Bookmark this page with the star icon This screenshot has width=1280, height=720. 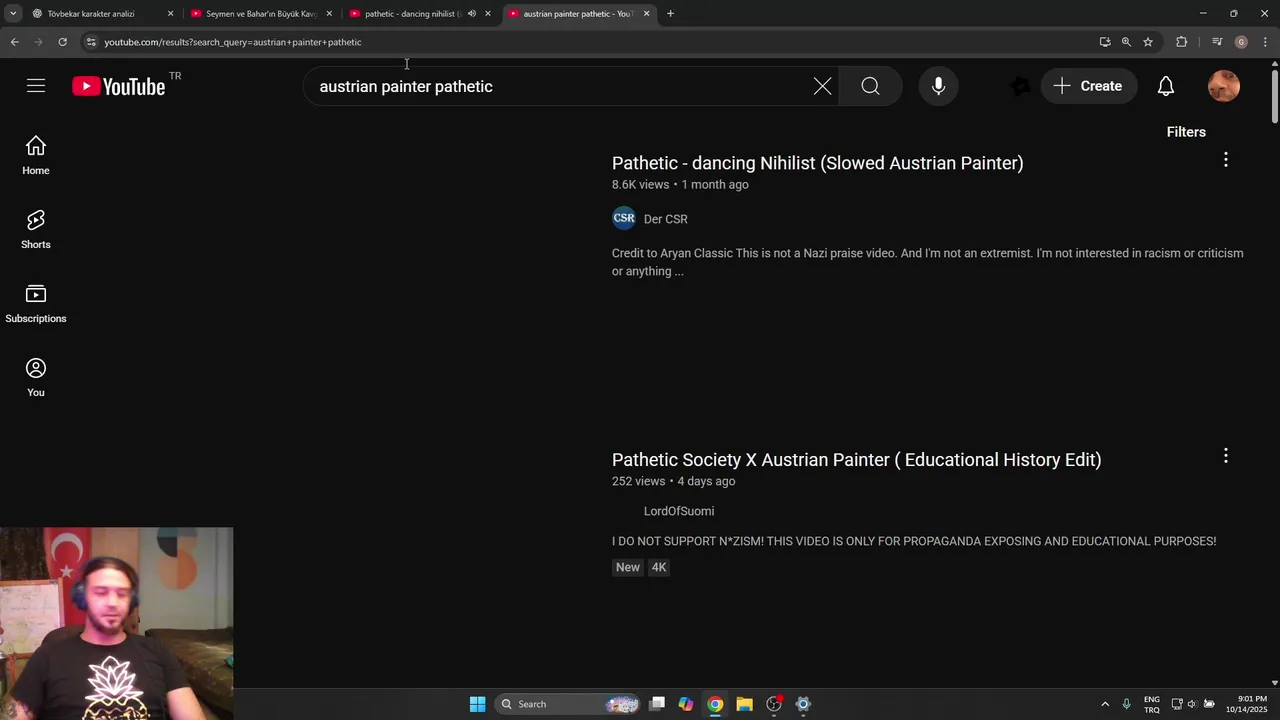(1148, 42)
